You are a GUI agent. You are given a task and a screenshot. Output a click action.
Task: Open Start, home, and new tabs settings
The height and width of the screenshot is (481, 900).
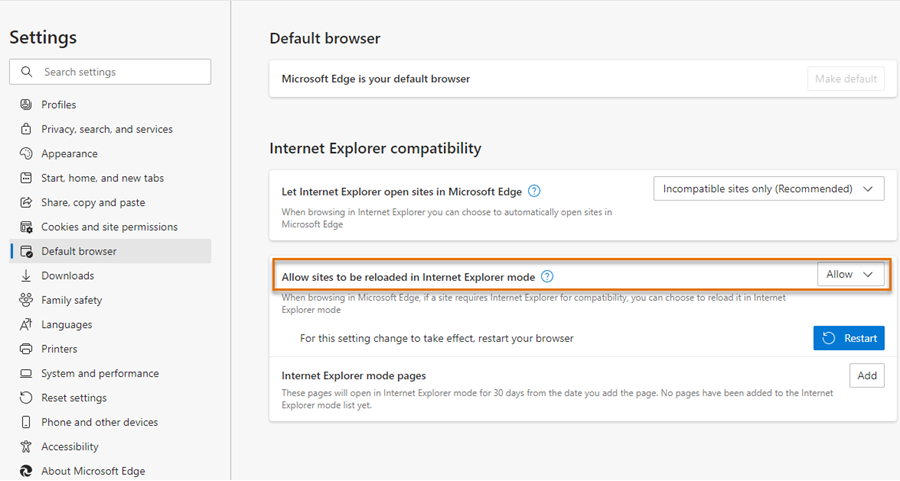click(x=102, y=178)
